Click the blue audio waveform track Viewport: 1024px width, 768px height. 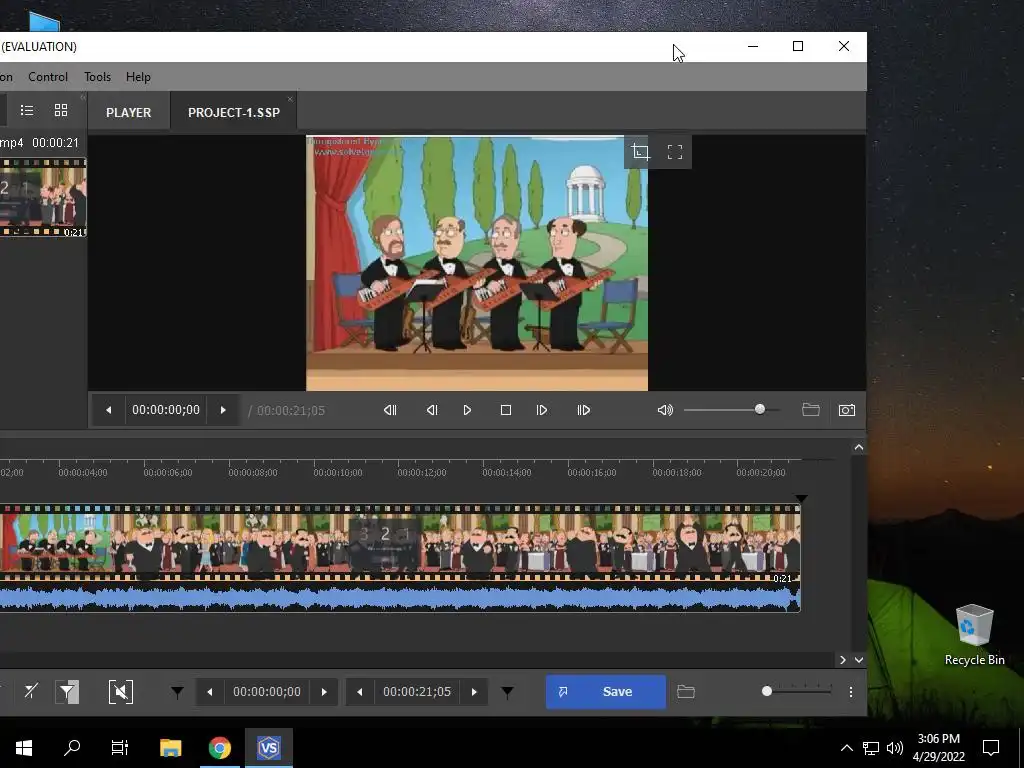[x=400, y=598]
